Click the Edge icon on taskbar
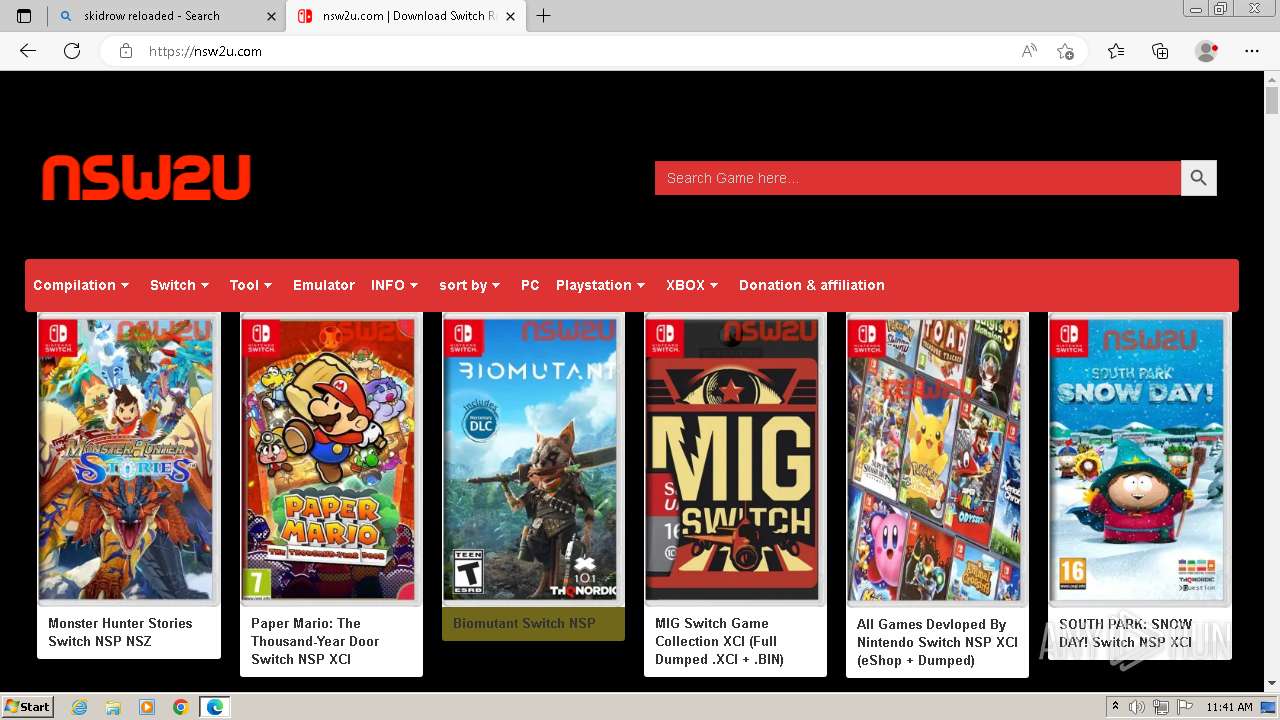1280x720 pixels. [215, 707]
